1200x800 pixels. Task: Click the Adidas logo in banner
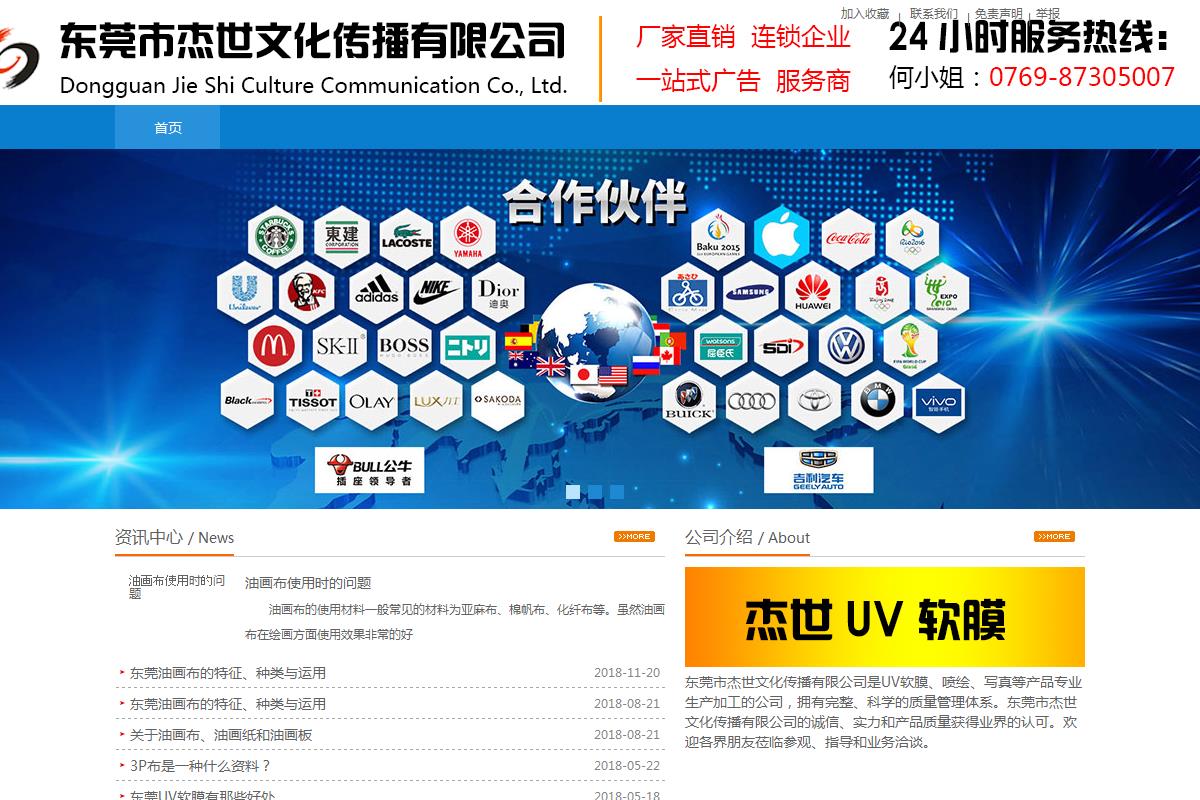tap(377, 291)
